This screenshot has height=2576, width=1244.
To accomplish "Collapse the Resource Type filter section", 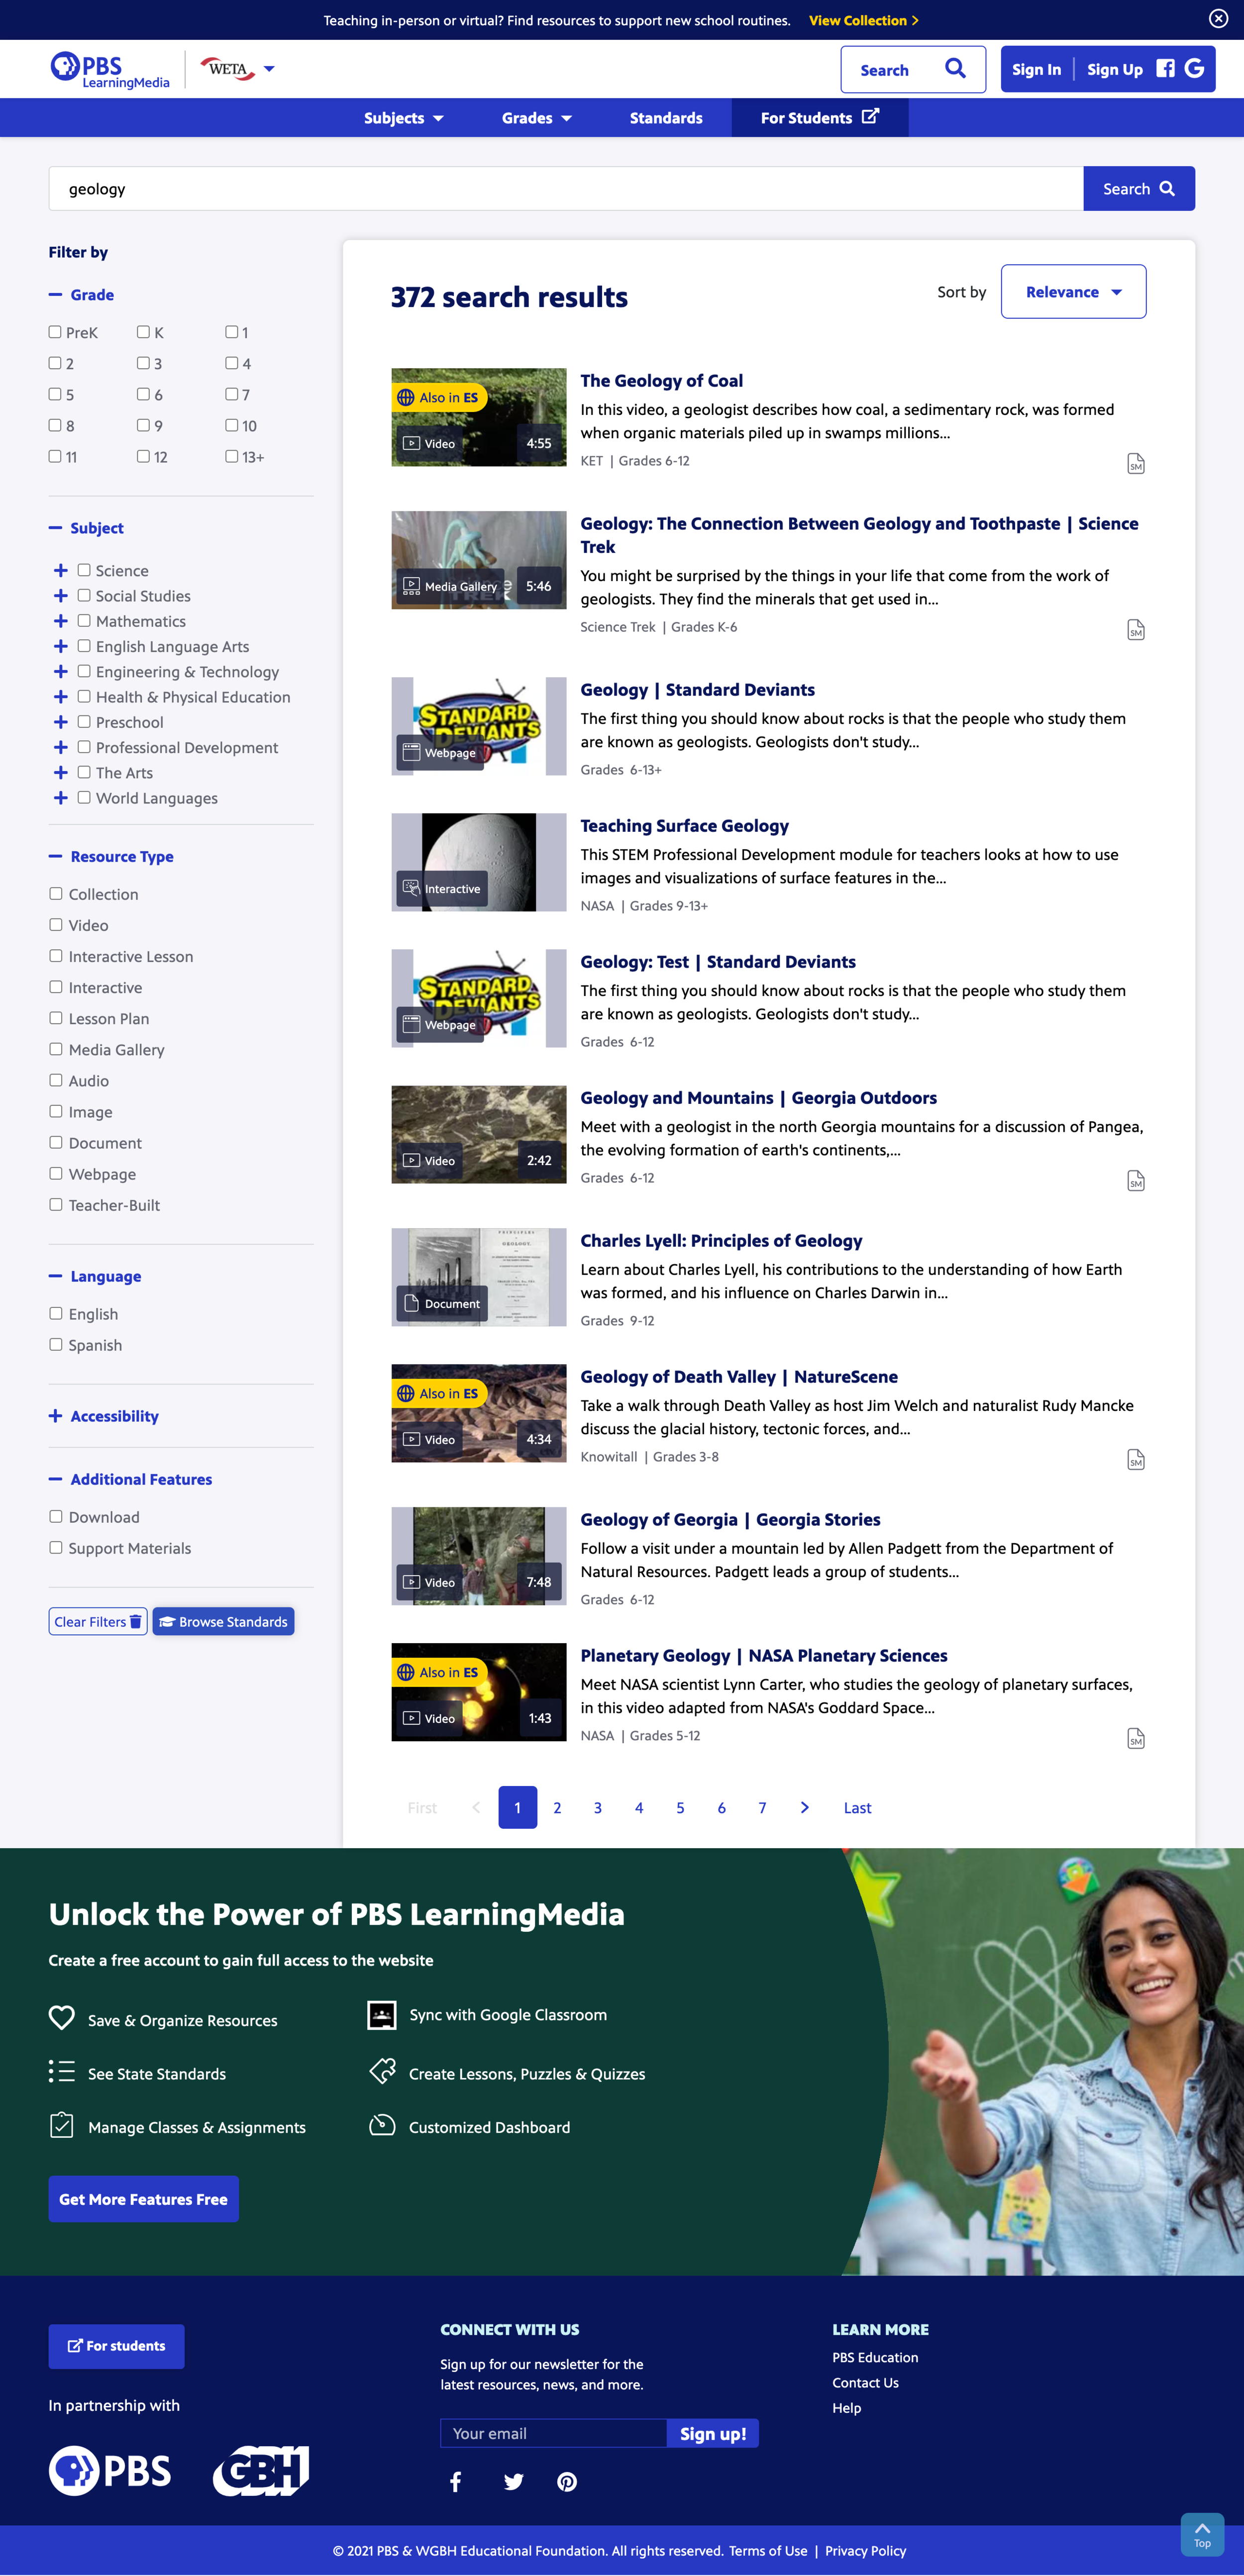I will pos(111,857).
